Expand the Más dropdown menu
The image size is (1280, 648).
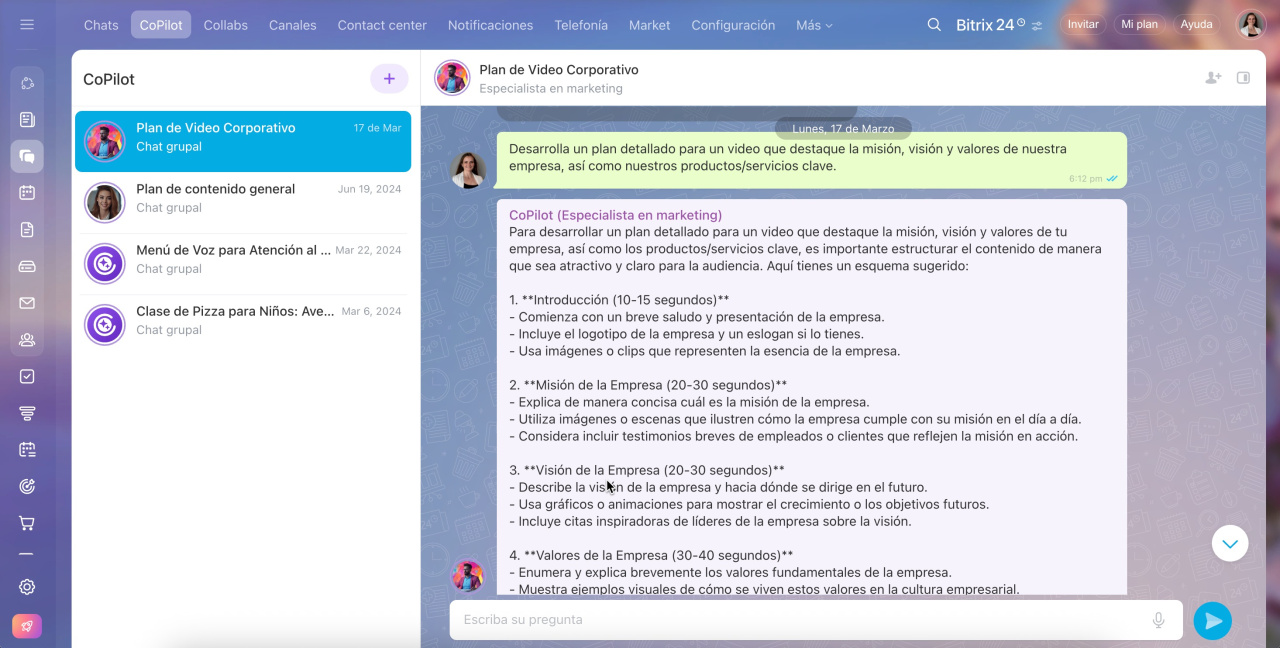(x=814, y=25)
